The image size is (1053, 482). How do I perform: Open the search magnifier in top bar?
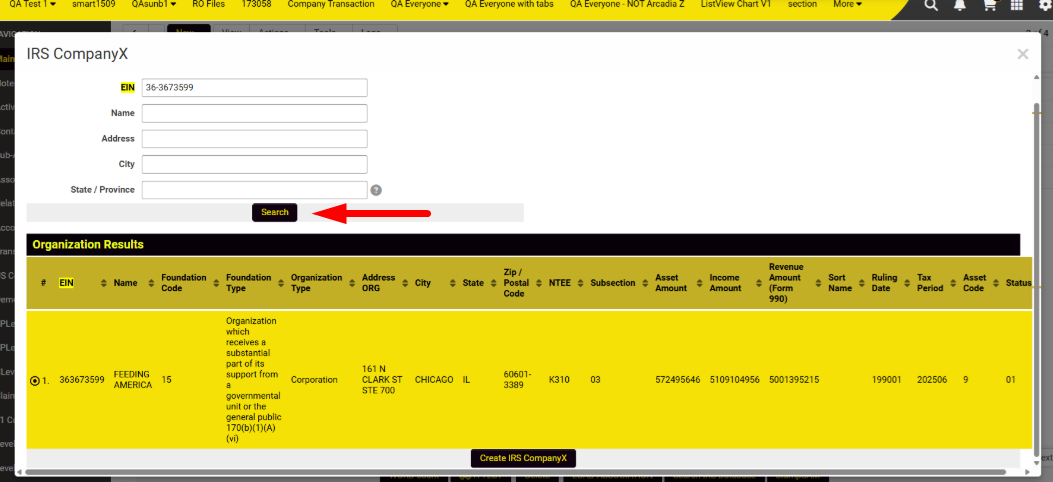pos(931,5)
